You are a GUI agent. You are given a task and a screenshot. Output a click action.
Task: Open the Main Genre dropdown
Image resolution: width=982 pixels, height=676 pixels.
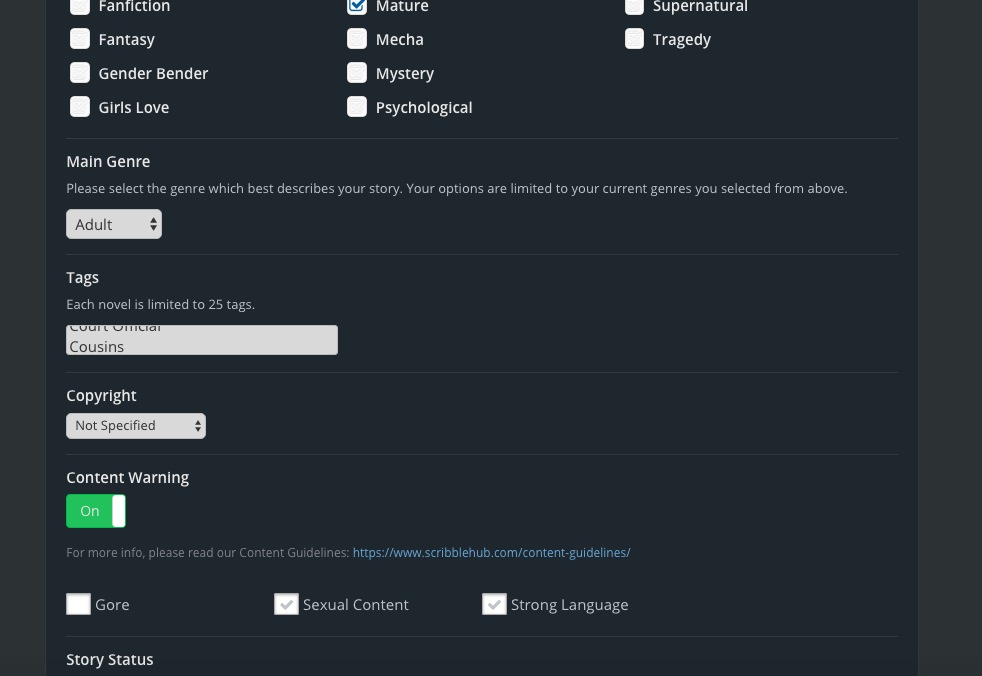[x=114, y=224]
